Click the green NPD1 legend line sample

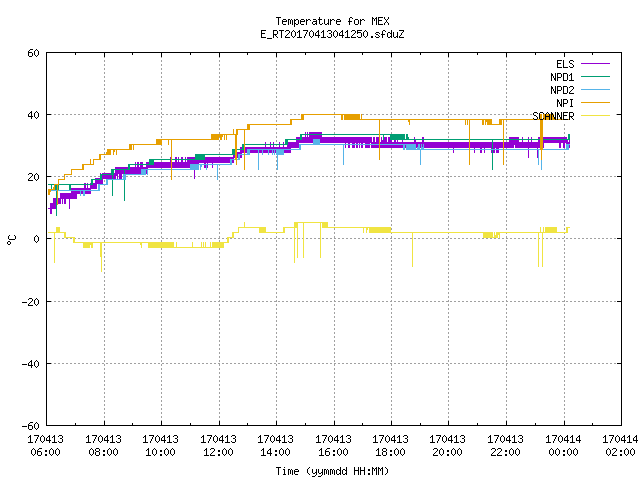[595, 77]
